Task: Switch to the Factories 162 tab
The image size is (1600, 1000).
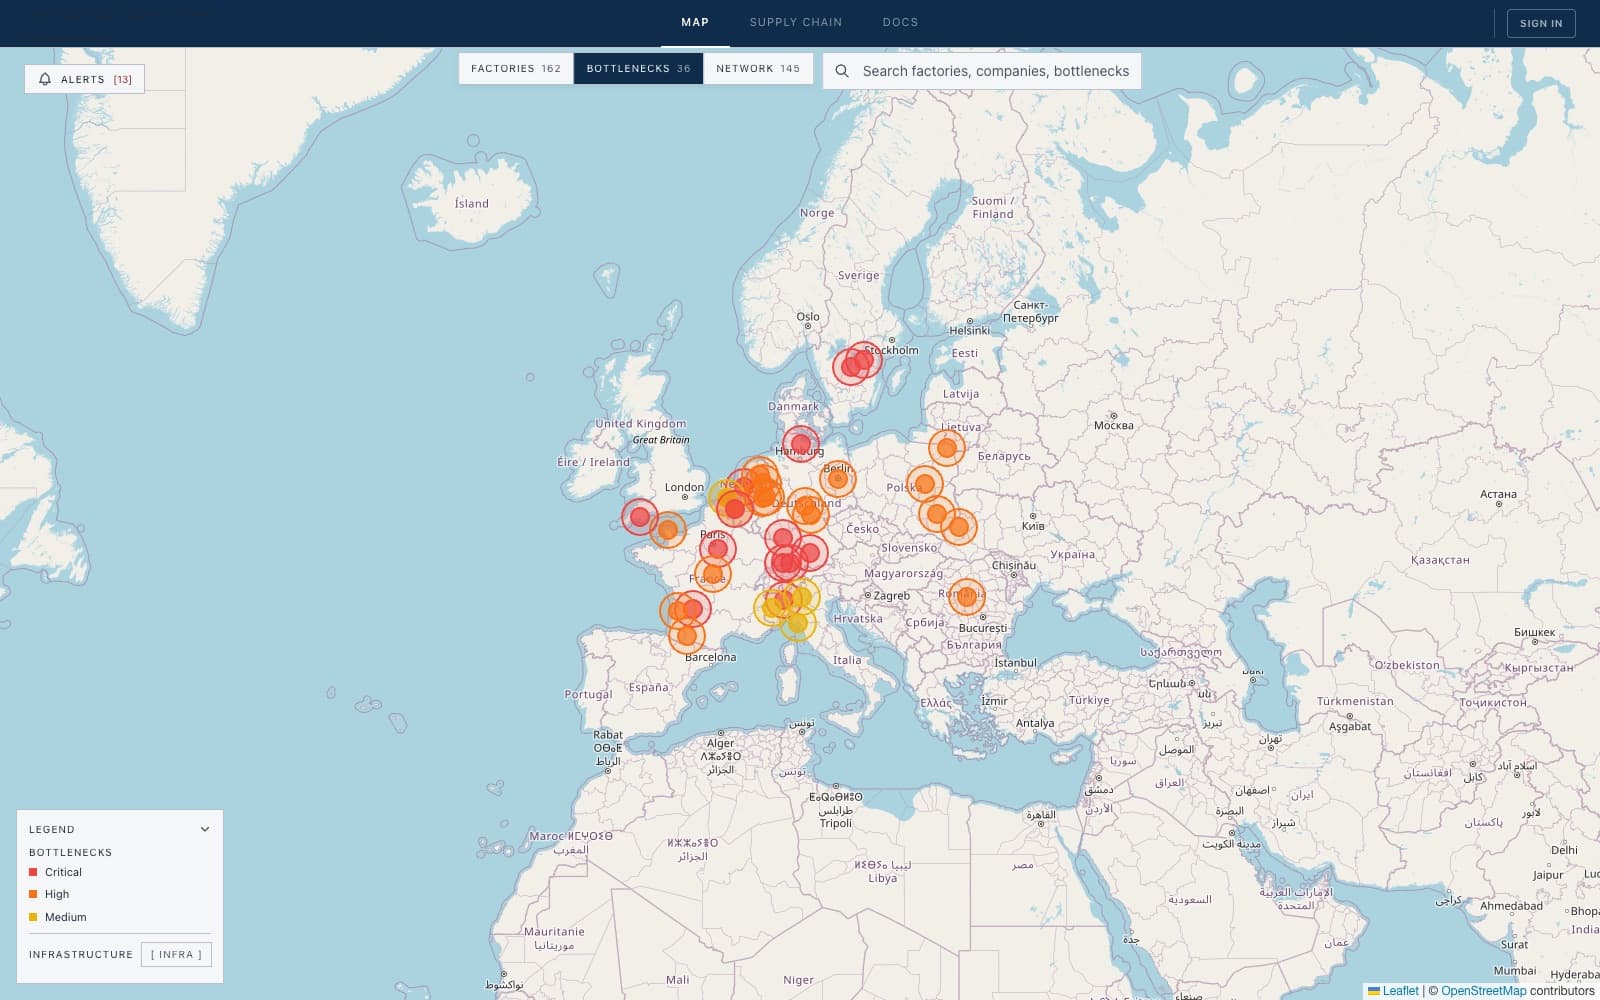Action: coord(516,68)
